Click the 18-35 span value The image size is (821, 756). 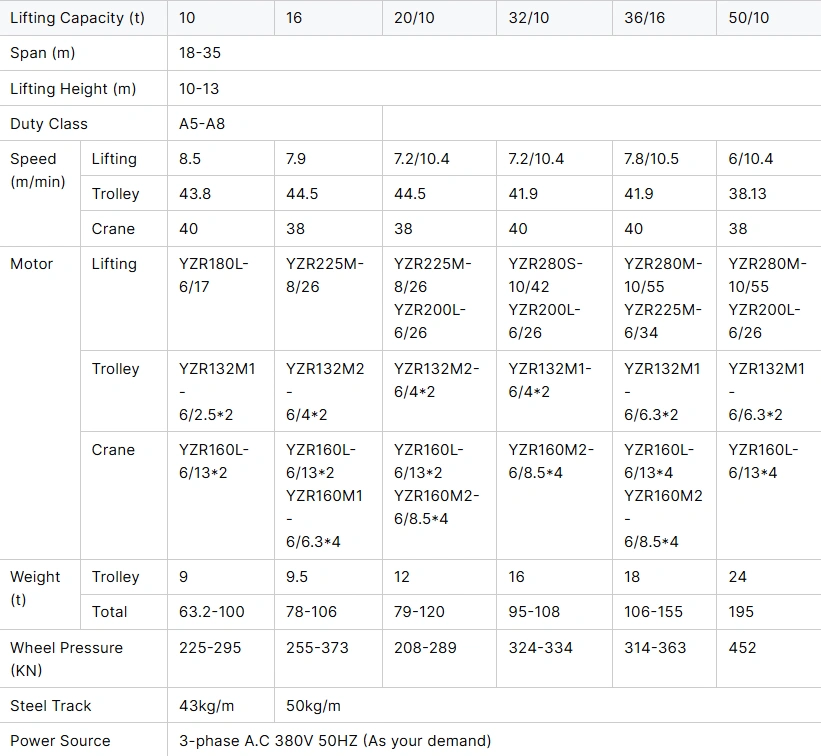click(199, 53)
